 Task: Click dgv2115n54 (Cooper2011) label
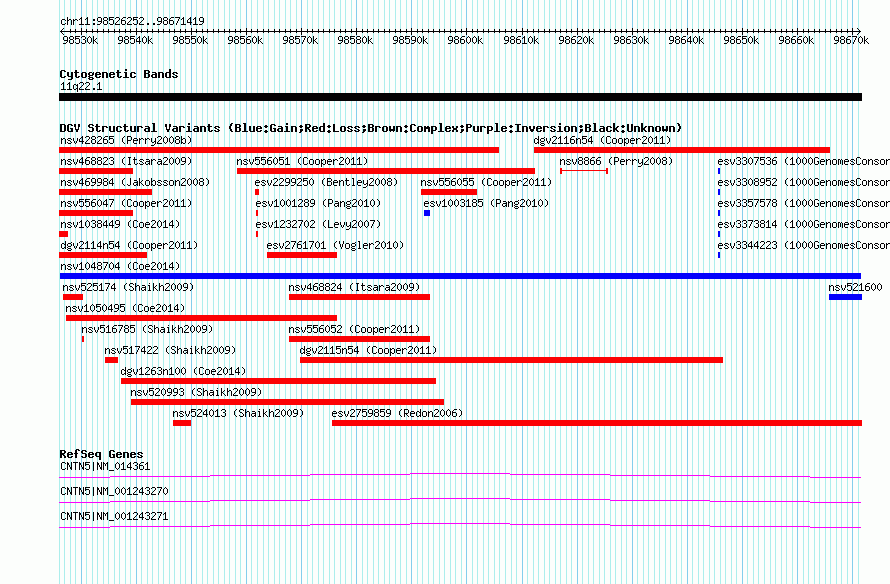[x=368, y=350]
